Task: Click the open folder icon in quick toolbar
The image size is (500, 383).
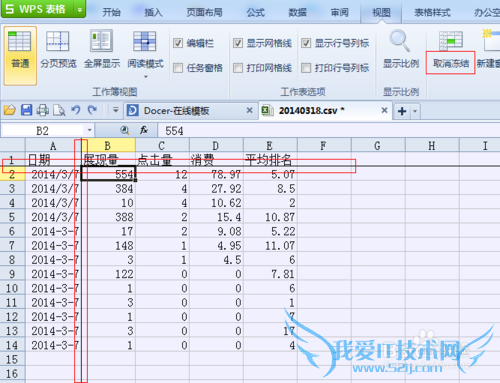Action: 10,110
